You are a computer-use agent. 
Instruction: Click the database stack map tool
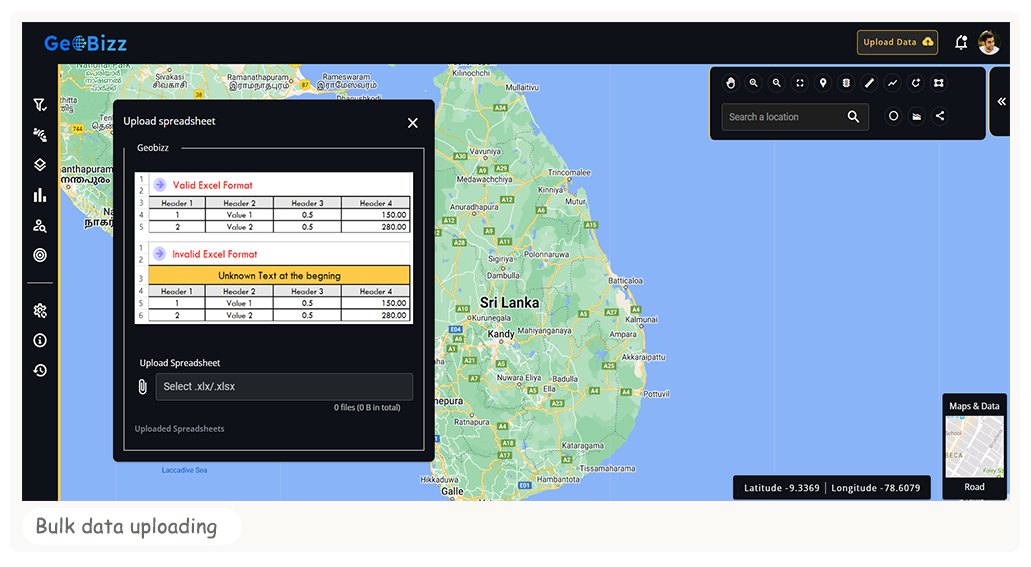pos(846,83)
